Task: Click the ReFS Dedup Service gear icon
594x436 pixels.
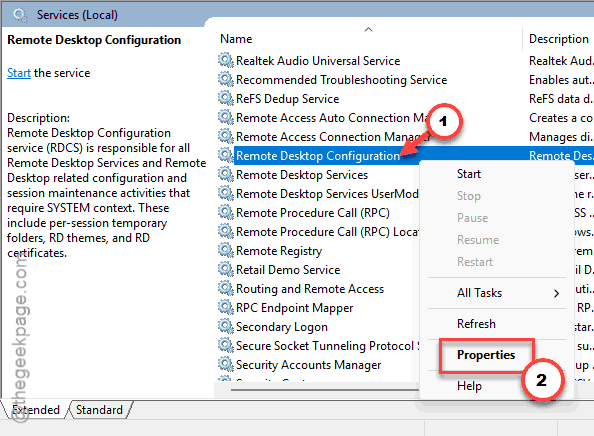Action: coord(226,98)
